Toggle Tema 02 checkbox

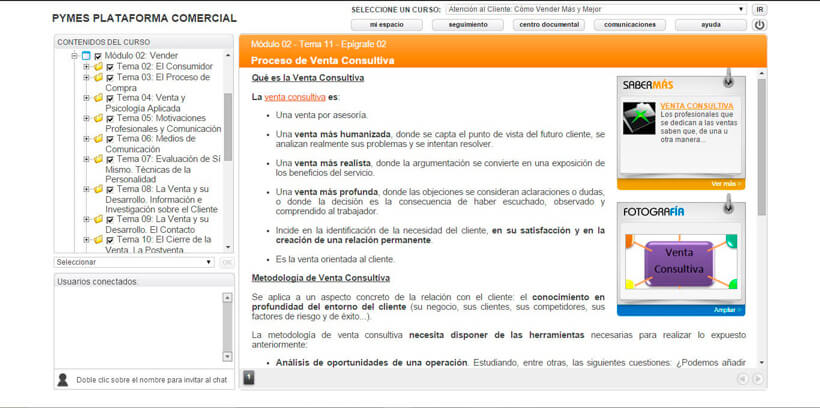tap(110, 67)
